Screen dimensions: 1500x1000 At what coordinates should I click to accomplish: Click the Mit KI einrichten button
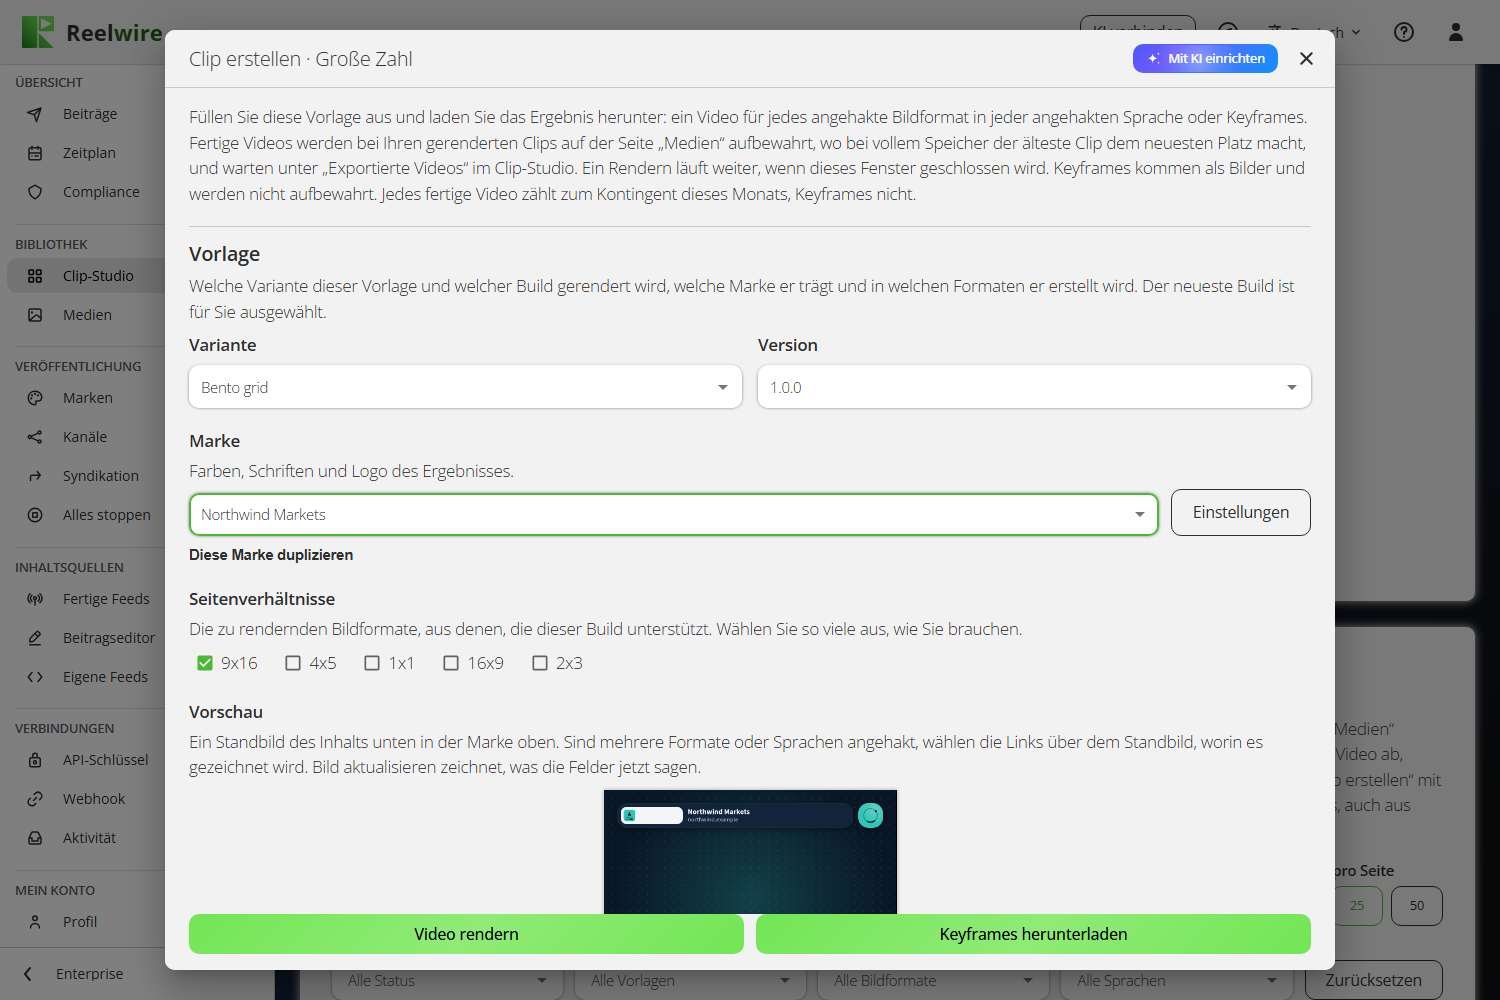1205,58
